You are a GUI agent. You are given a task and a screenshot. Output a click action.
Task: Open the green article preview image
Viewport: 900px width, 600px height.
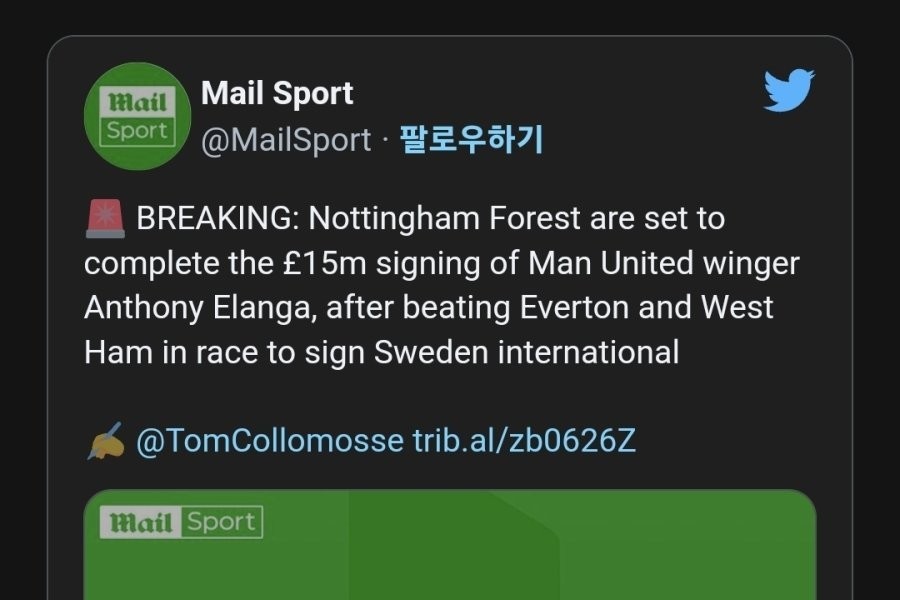[450, 550]
